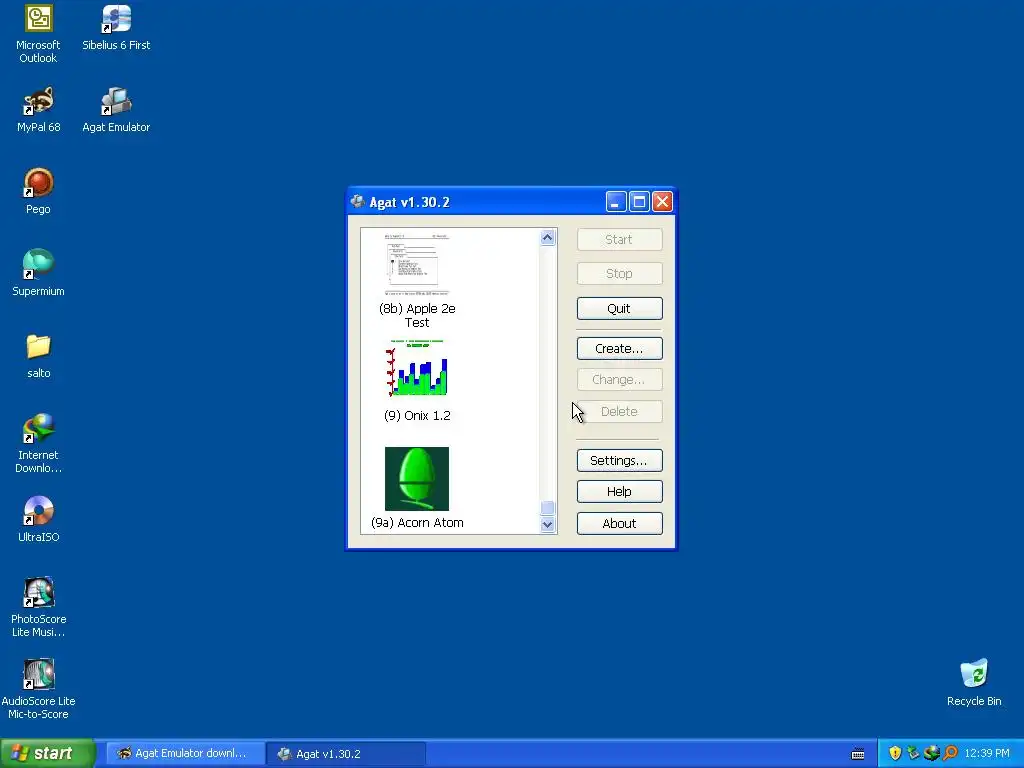Click the list scrollbar up arrow
The width and height of the screenshot is (1024, 768).
tap(547, 237)
